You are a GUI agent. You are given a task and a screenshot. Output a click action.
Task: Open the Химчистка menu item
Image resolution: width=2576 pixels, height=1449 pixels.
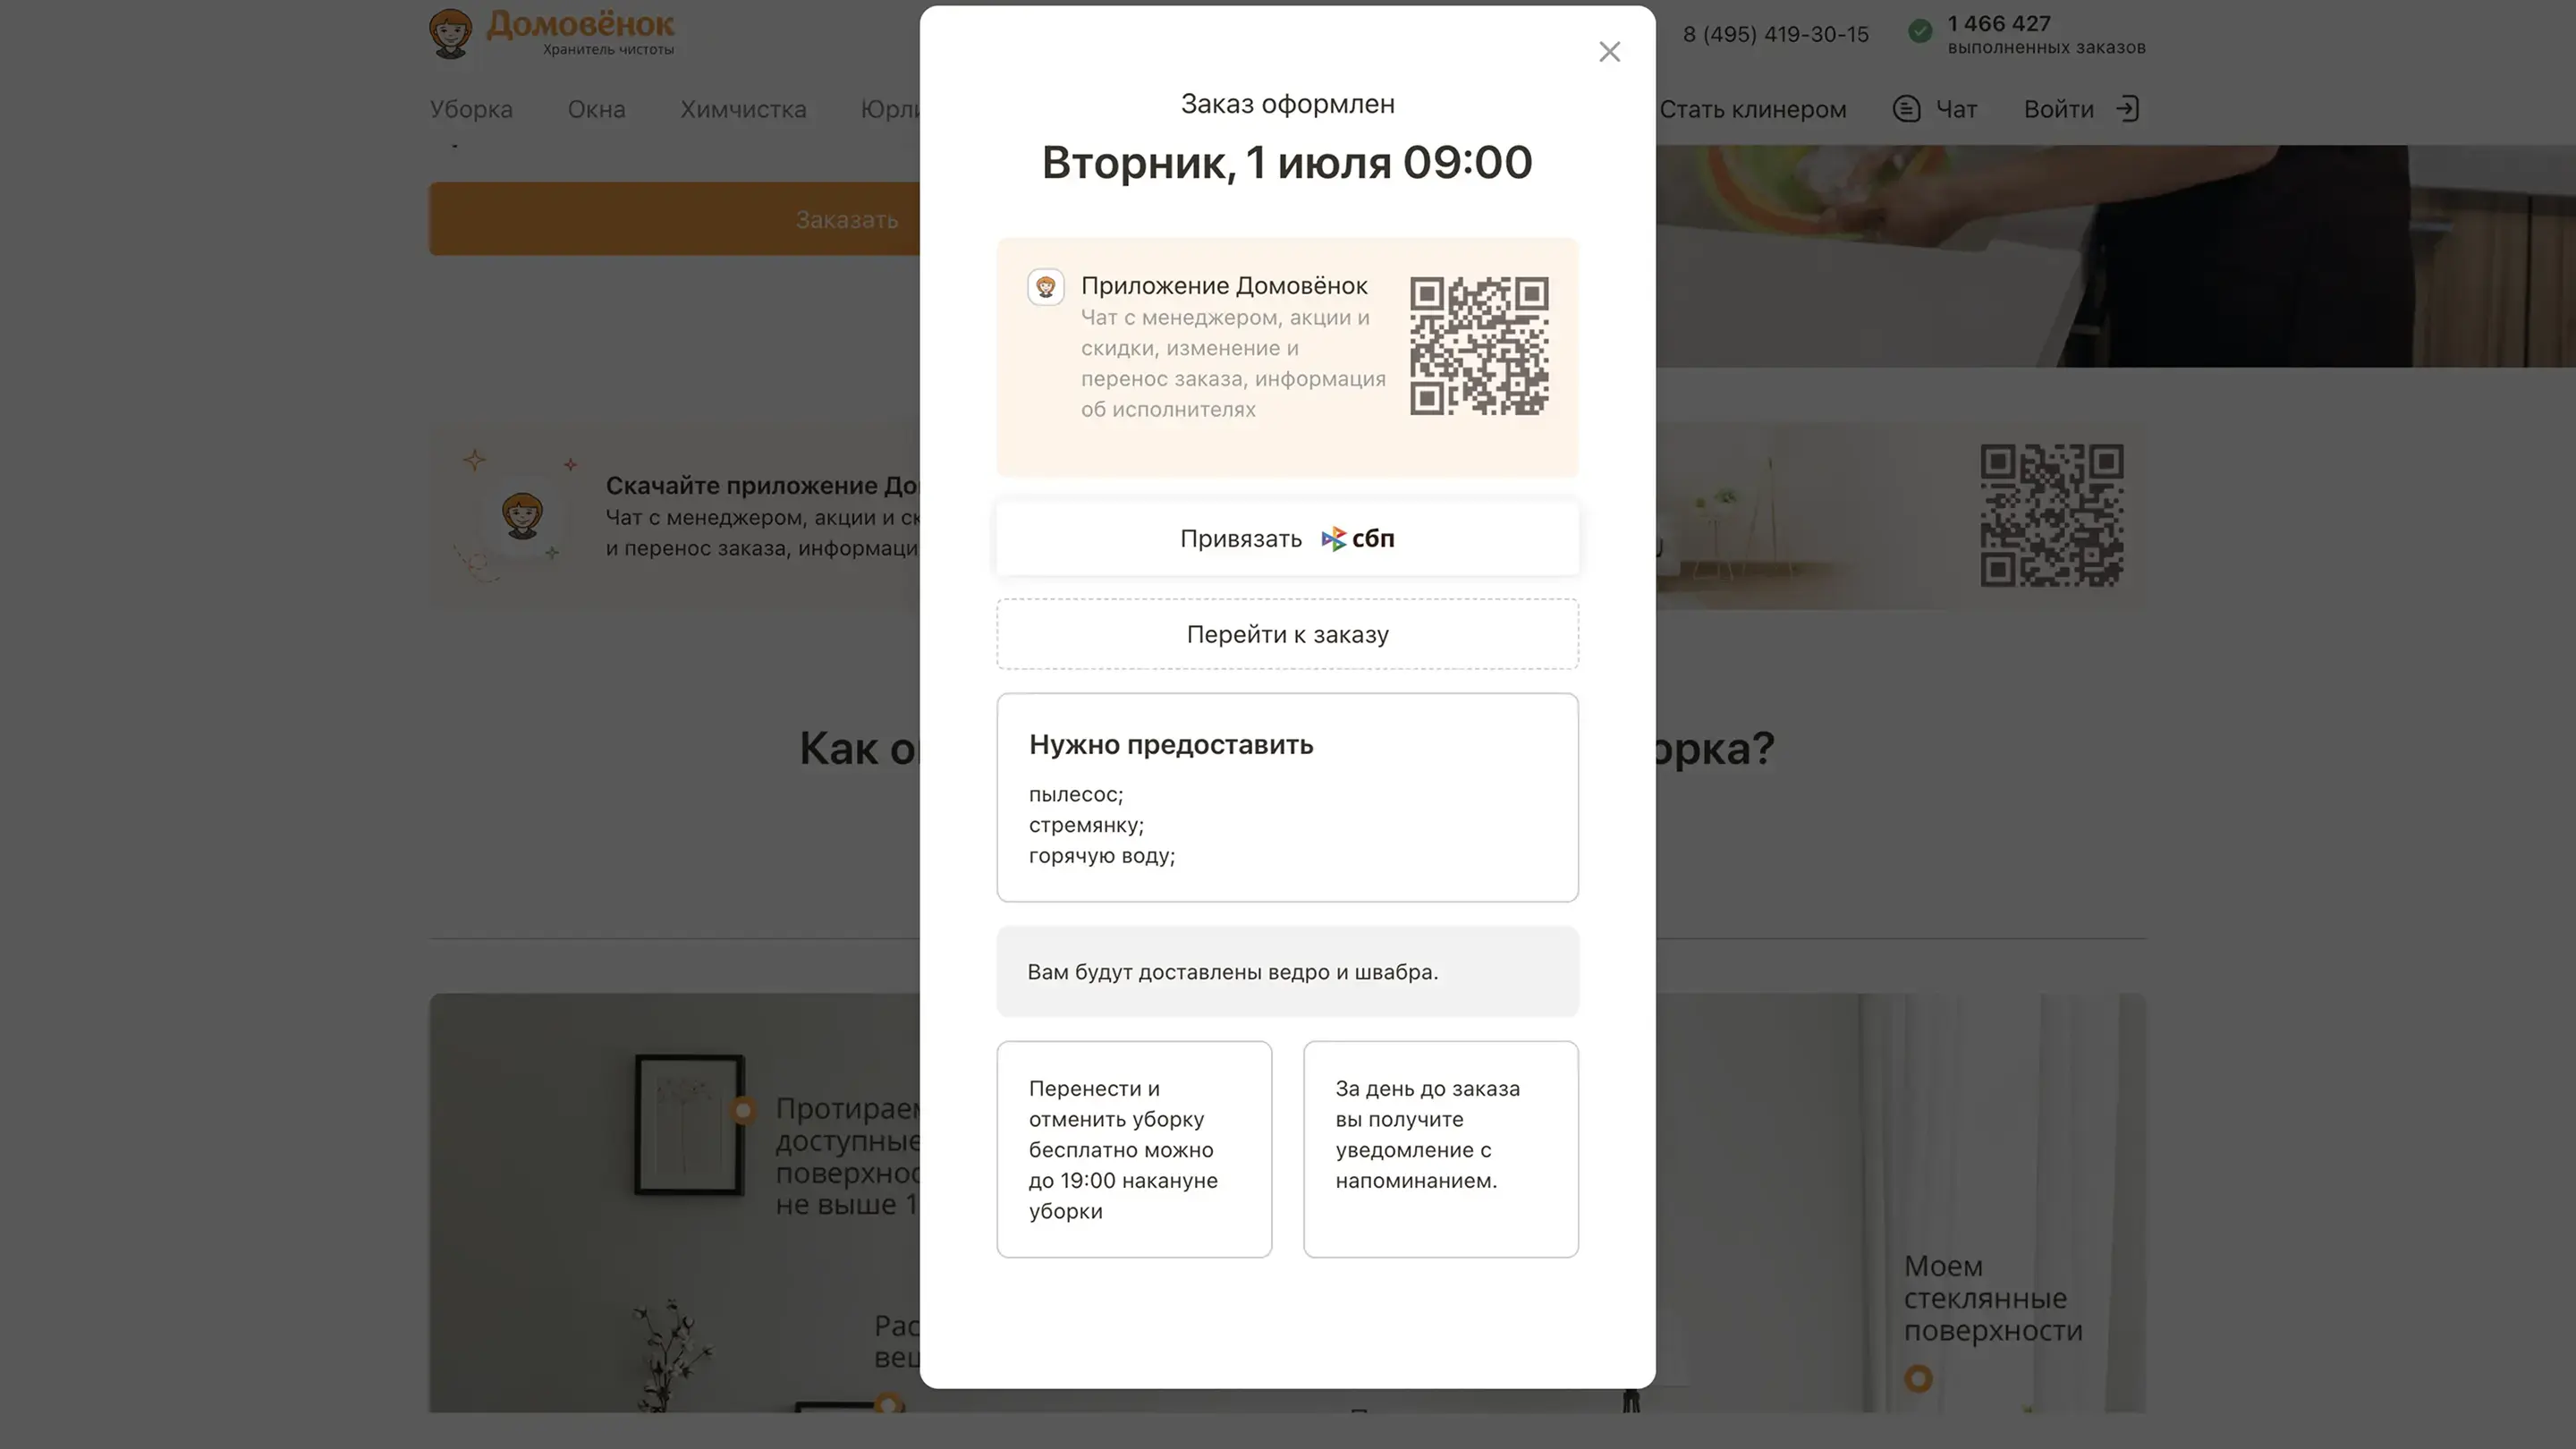click(x=743, y=109)
